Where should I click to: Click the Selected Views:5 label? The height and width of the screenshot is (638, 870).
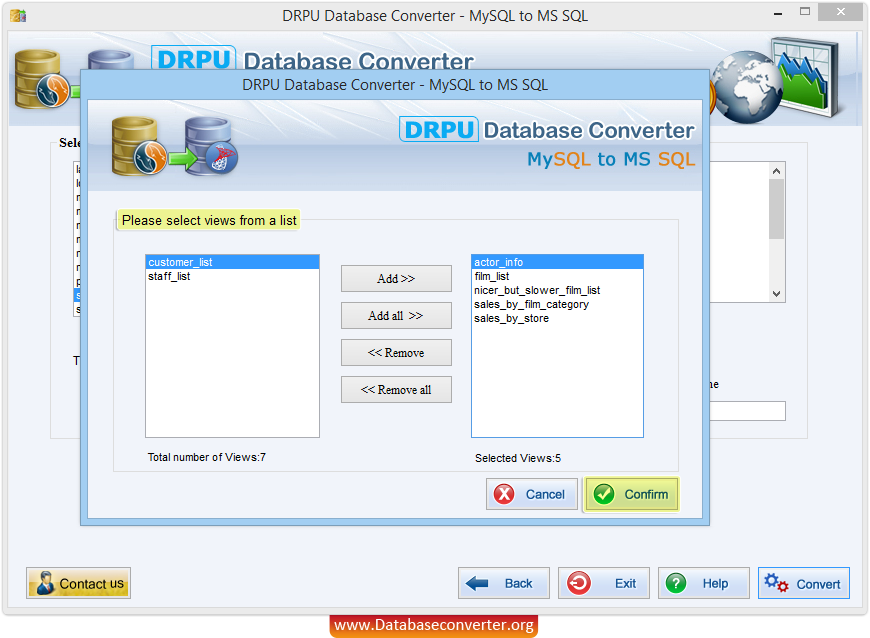[x=518, y=458]
